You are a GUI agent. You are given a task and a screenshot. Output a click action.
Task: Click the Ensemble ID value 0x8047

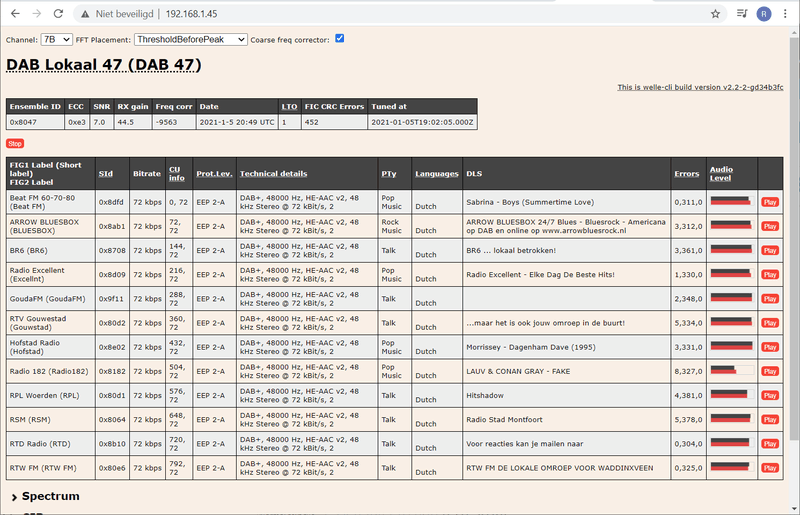pos(23,122)
